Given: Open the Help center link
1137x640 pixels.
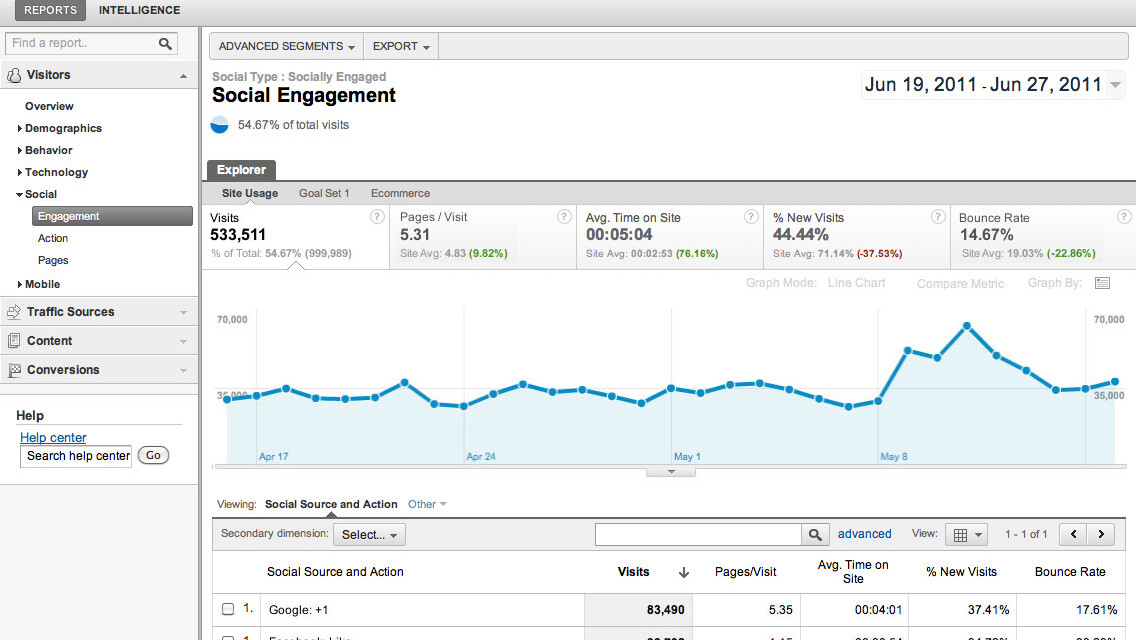Looking at the screenshot, I should click(x=53, y=437).
